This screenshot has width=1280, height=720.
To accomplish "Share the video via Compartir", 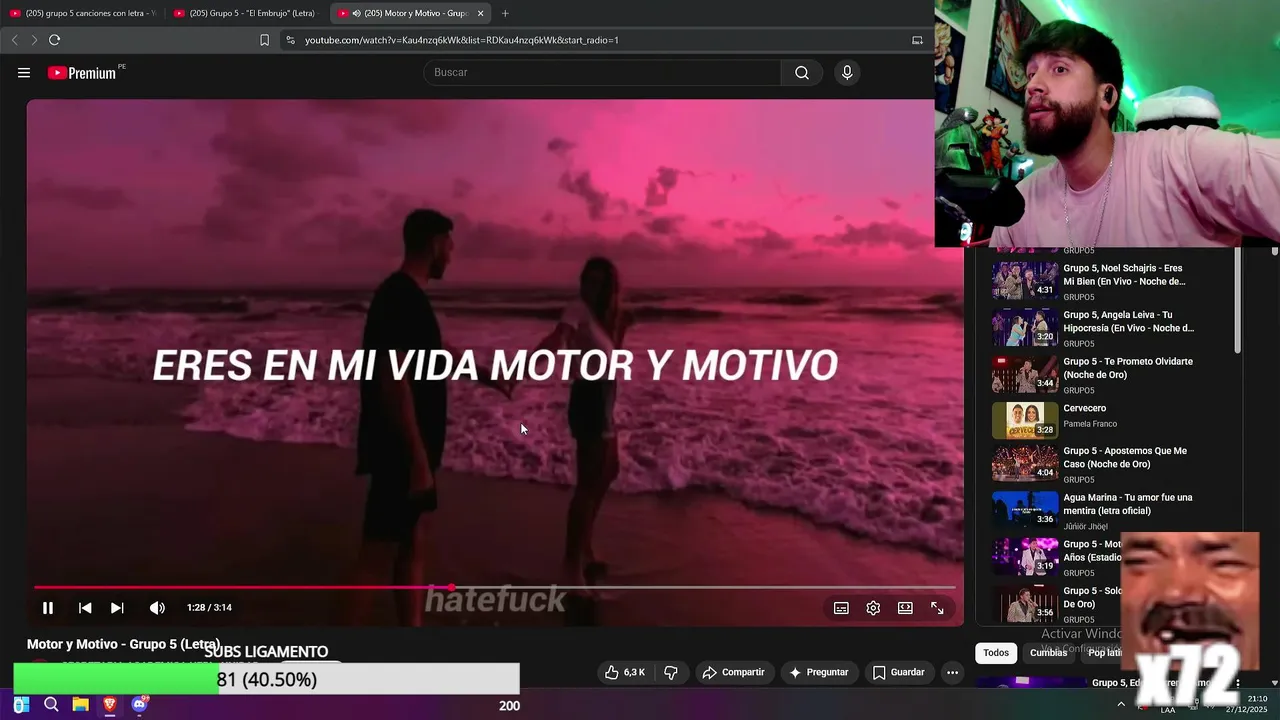I will 734,672.
